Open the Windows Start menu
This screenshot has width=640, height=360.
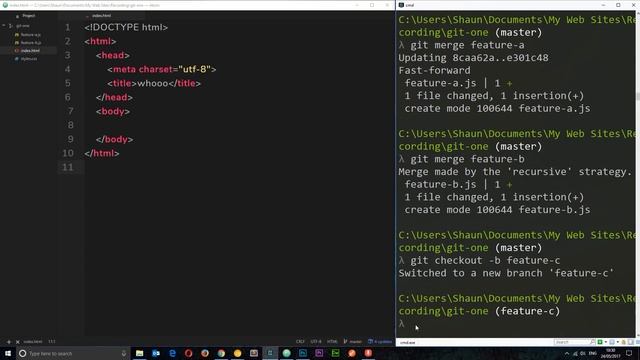(x=8, y=353)
